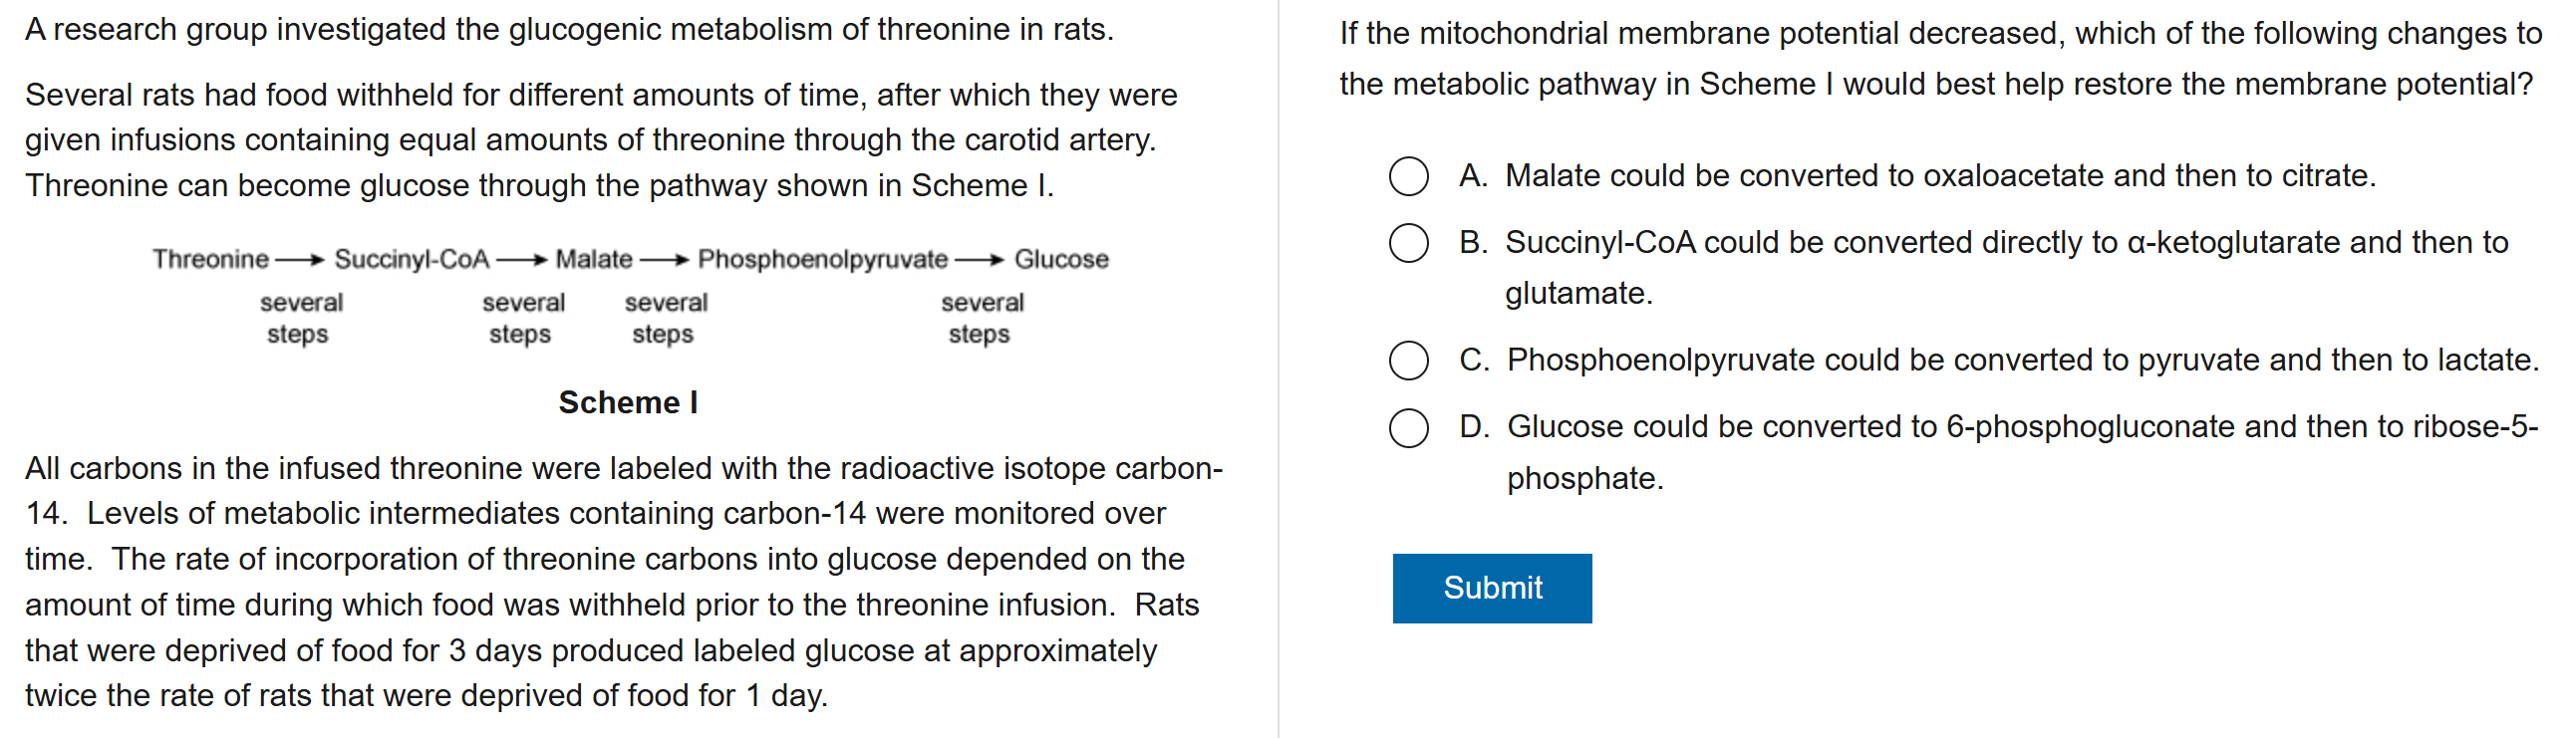Click "Glucose" at the pathway's end

coord(1061,260)
